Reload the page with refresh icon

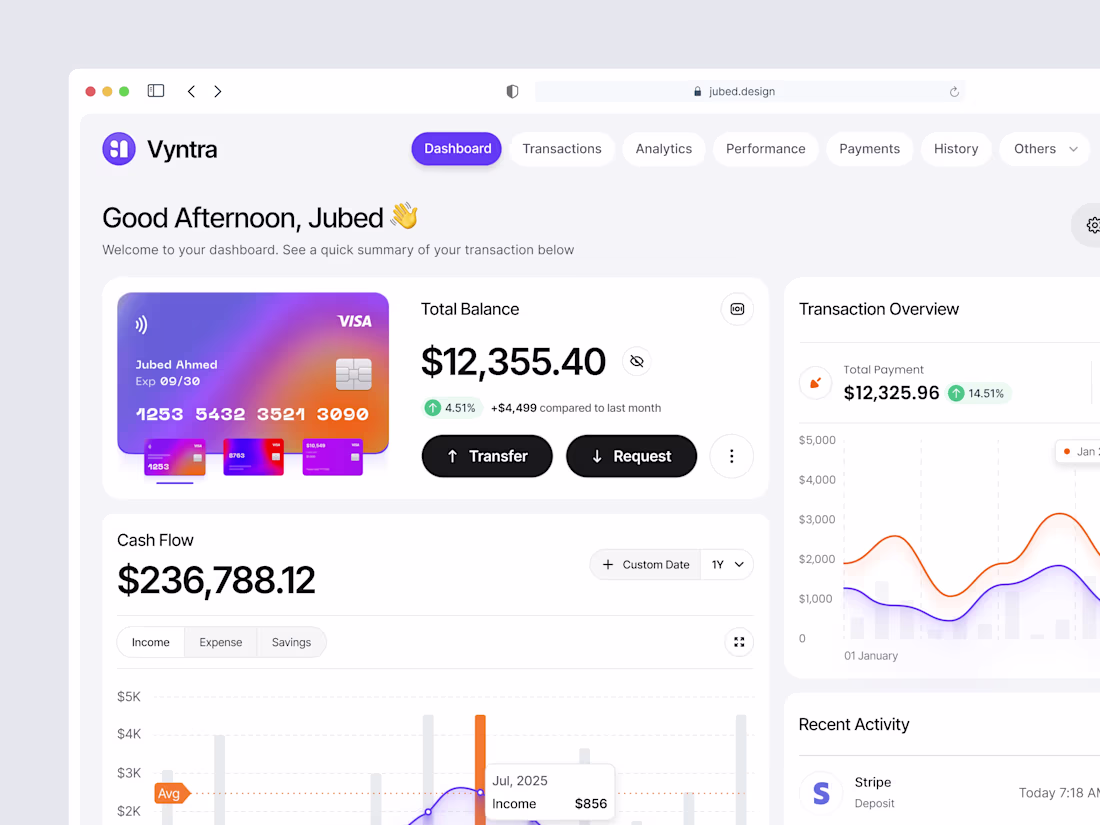(954, 92)
